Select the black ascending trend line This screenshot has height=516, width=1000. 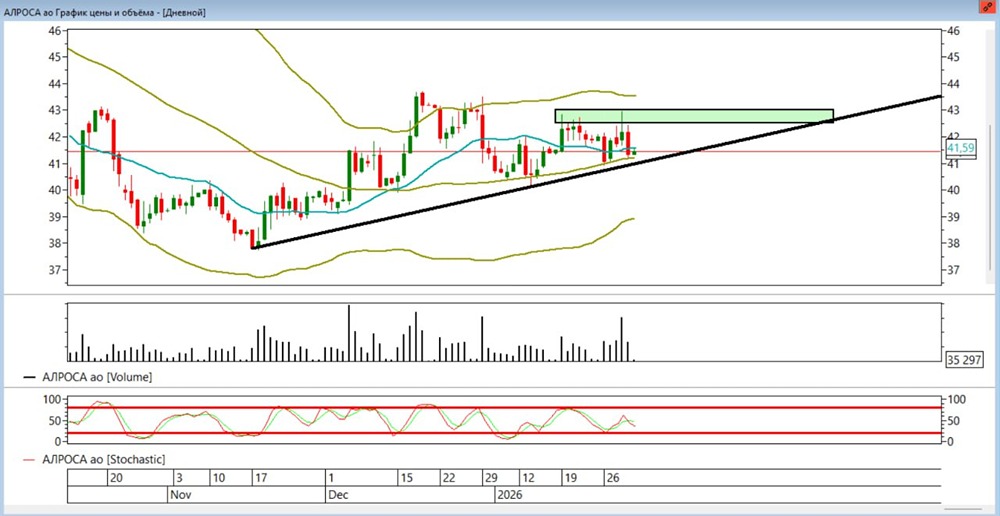coord(596,172)
